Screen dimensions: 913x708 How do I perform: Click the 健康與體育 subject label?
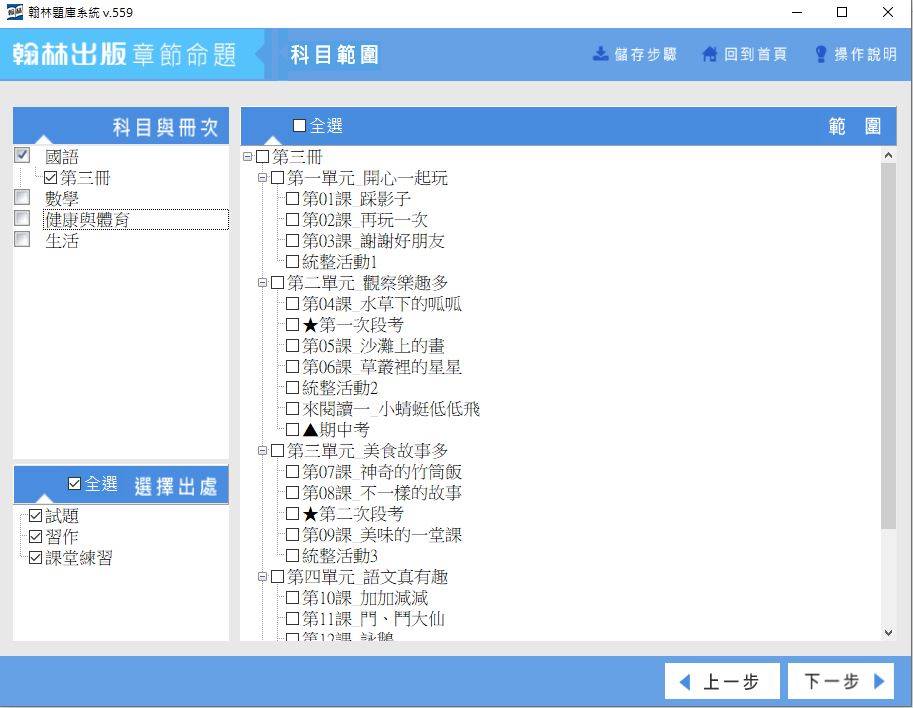tap(87, 220)
